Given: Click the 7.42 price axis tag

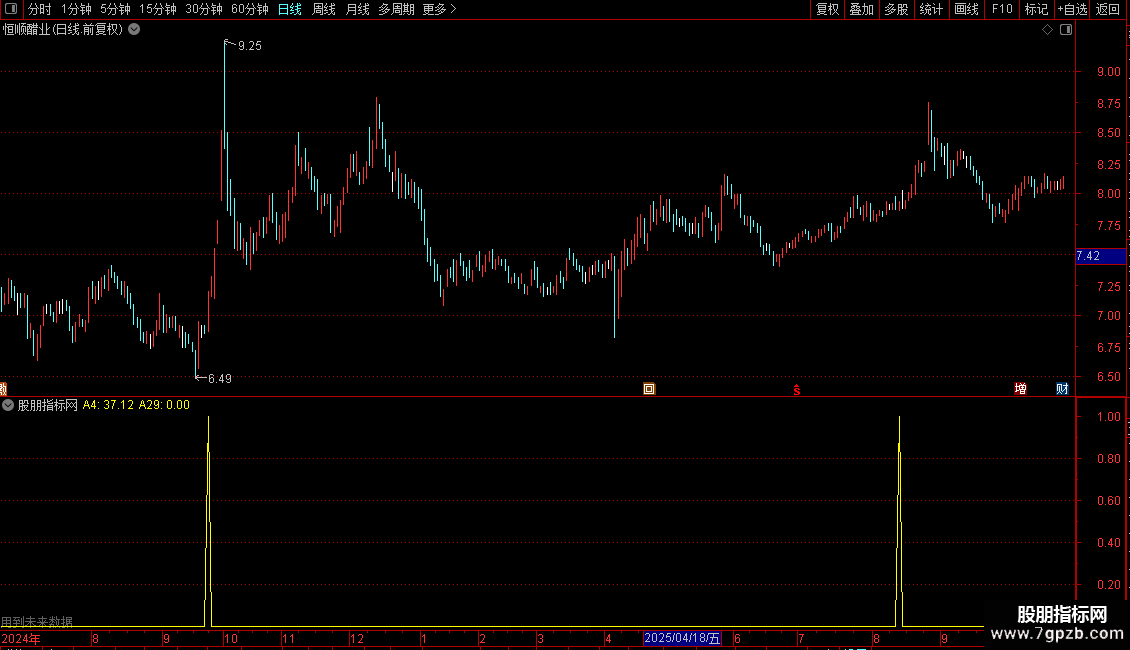Looking at the screenshot, I should click(x=1100, y=256).
